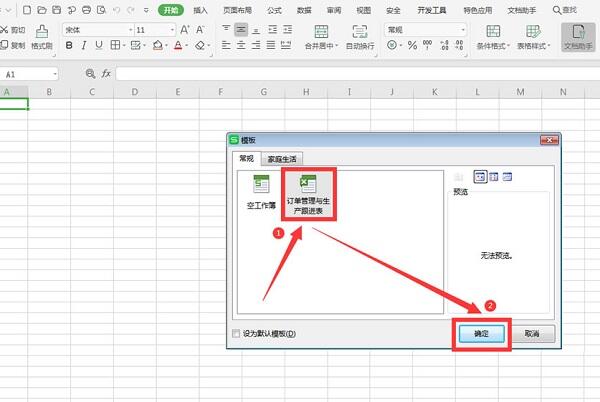The width and height of the screenshot is (600, 402).
Task: Open the 开始 (Home) ribbon tab
Action: click(171, 10)
